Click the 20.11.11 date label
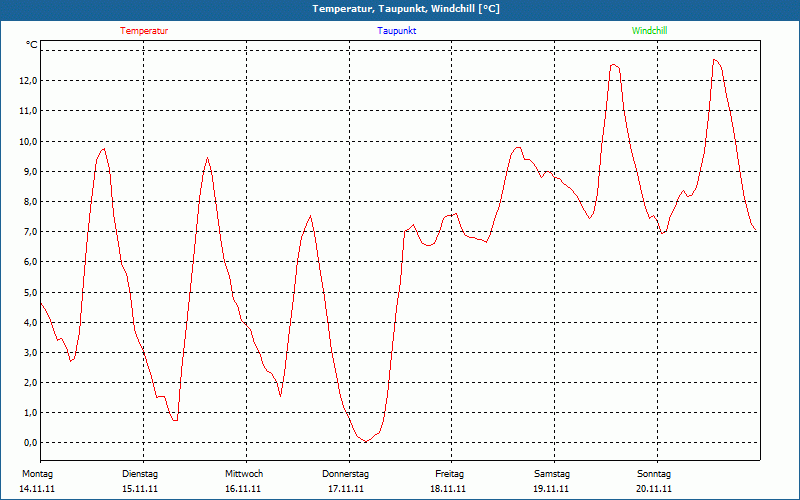The width and height of the screenshot is (800, 500). click(x=654, y=489)
